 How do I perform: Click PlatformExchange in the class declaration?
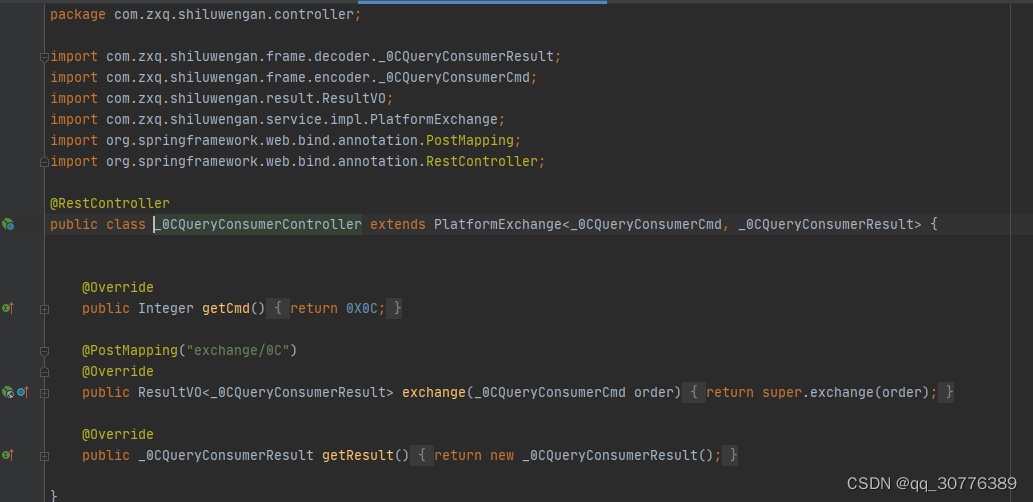[x=497, y=225]
